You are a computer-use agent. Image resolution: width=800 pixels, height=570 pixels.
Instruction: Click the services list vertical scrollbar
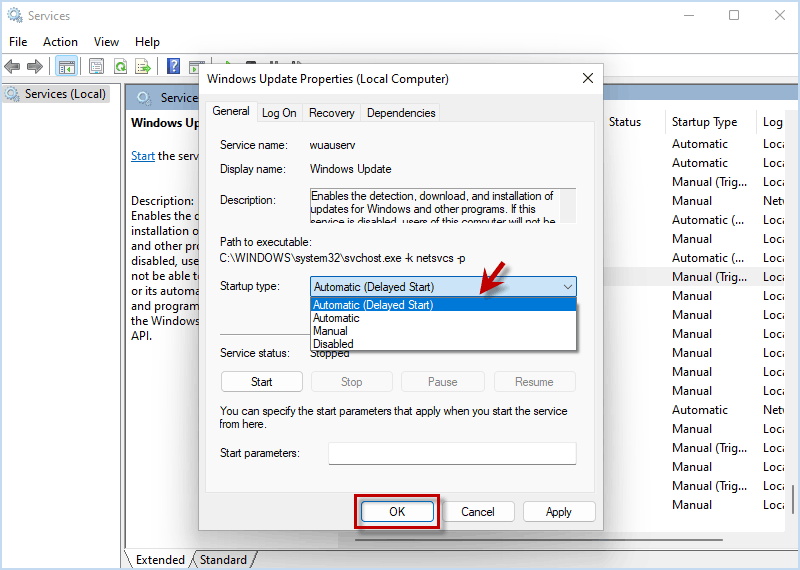click(793, 499)
